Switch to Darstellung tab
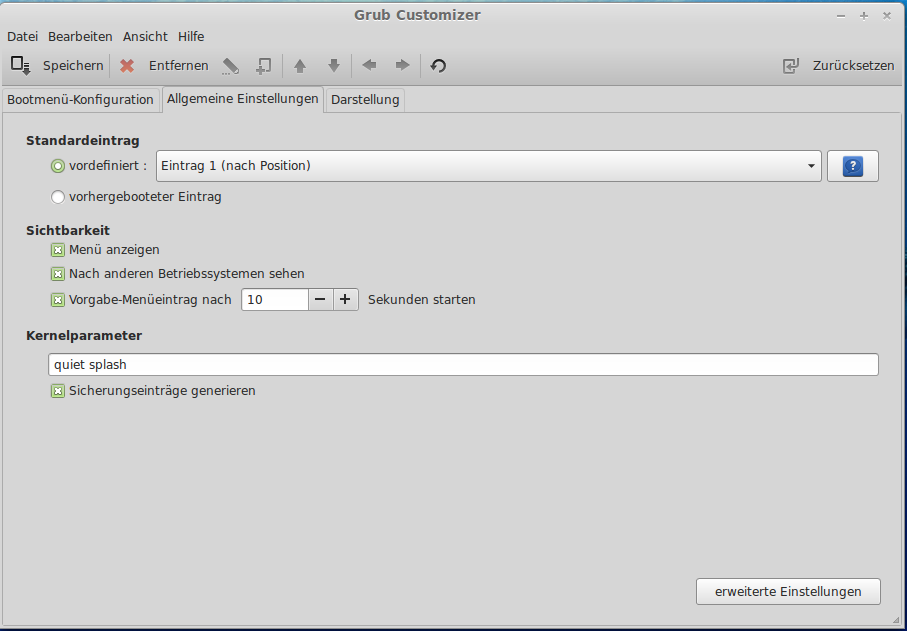Viewport: 907px width, 631px height. 365,99
